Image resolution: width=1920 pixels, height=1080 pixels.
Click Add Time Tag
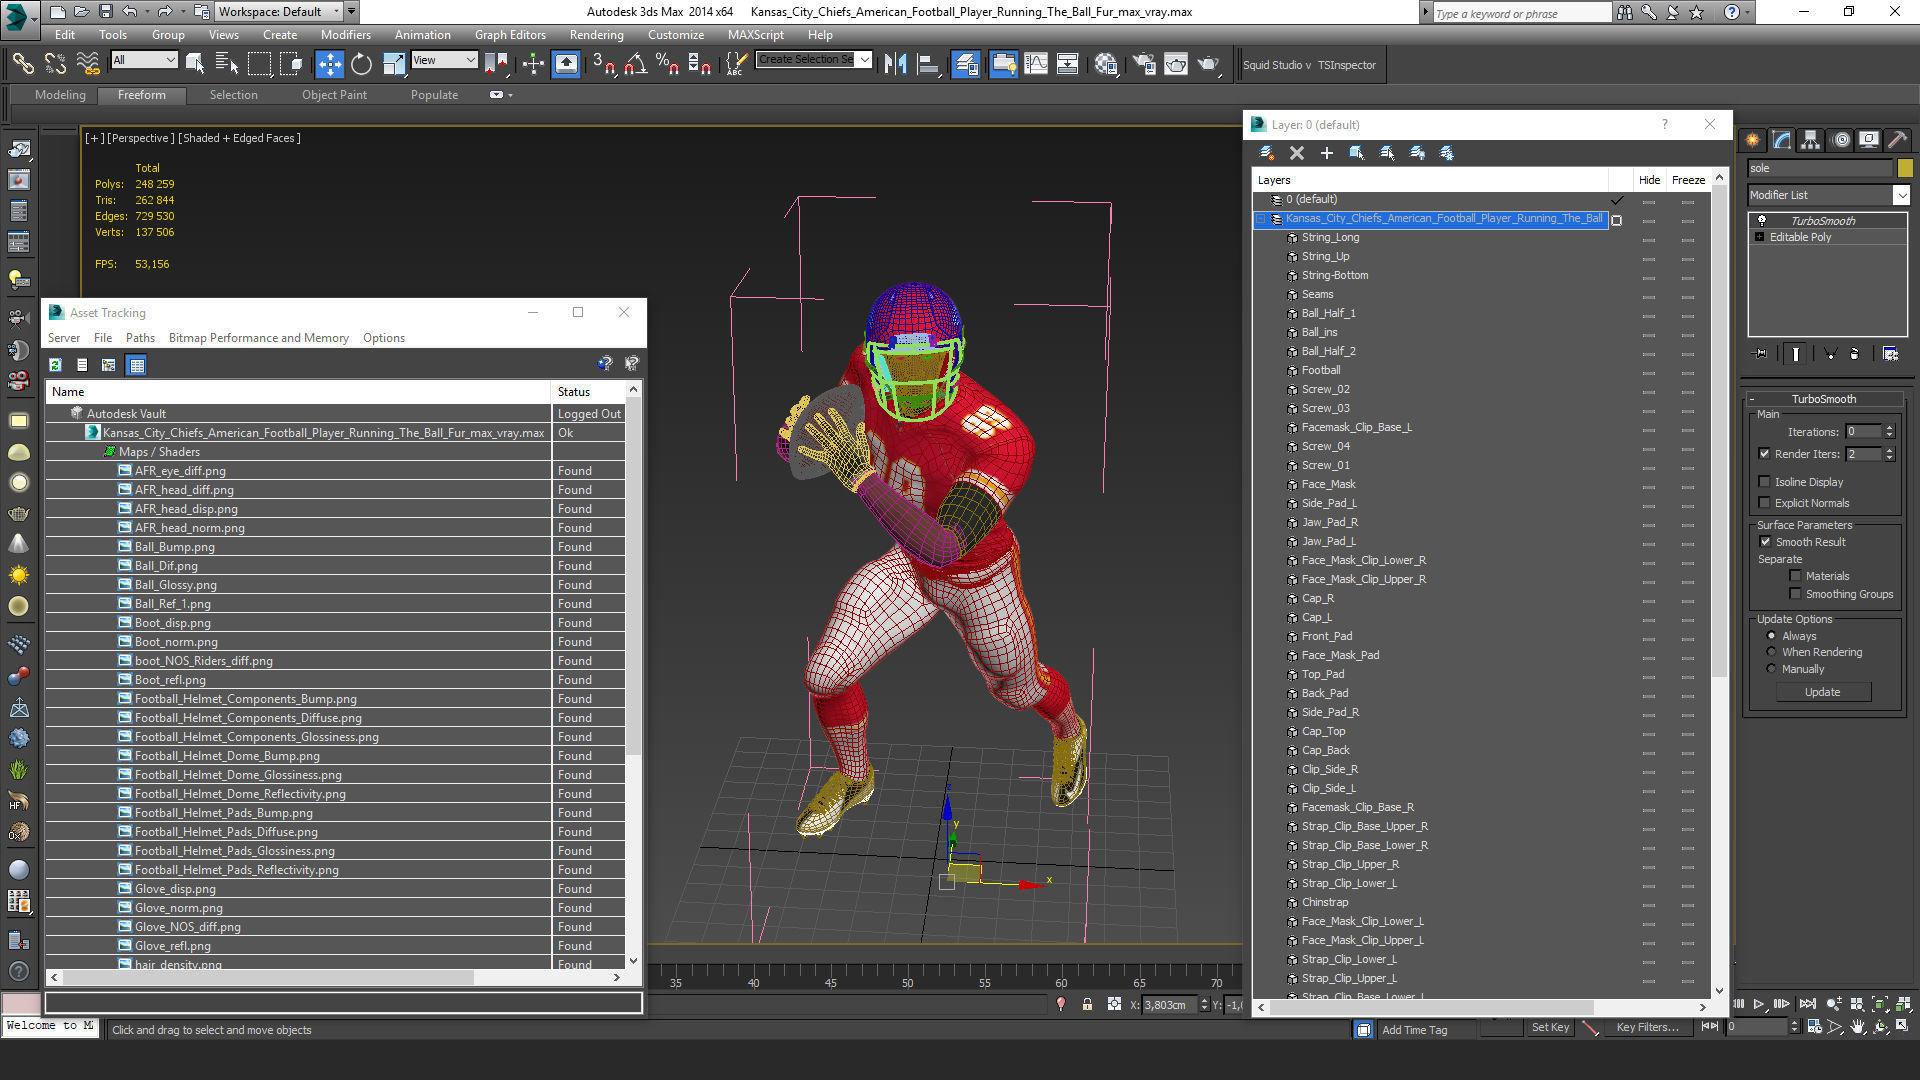[1414, 1030]
